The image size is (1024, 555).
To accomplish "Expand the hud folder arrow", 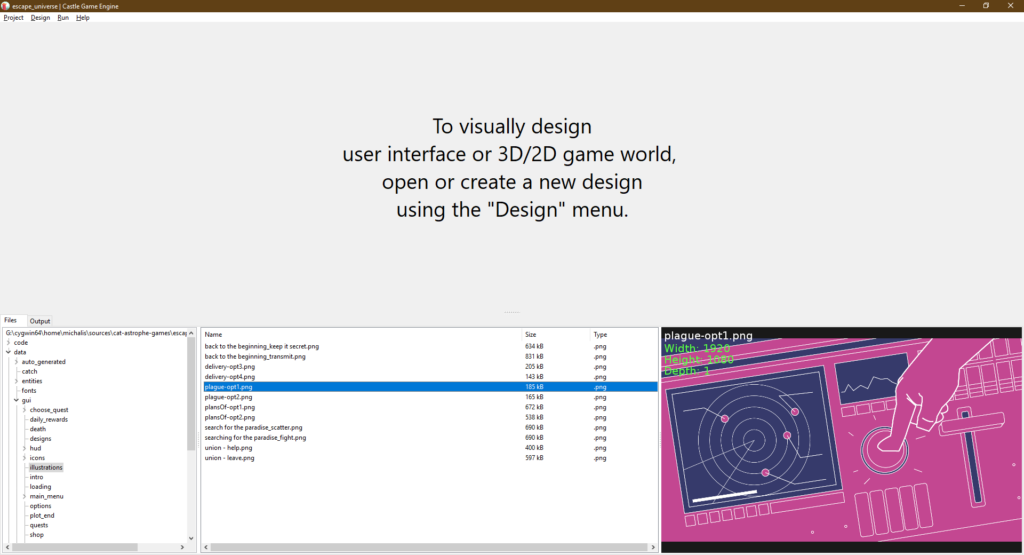I will pos(24,449).
